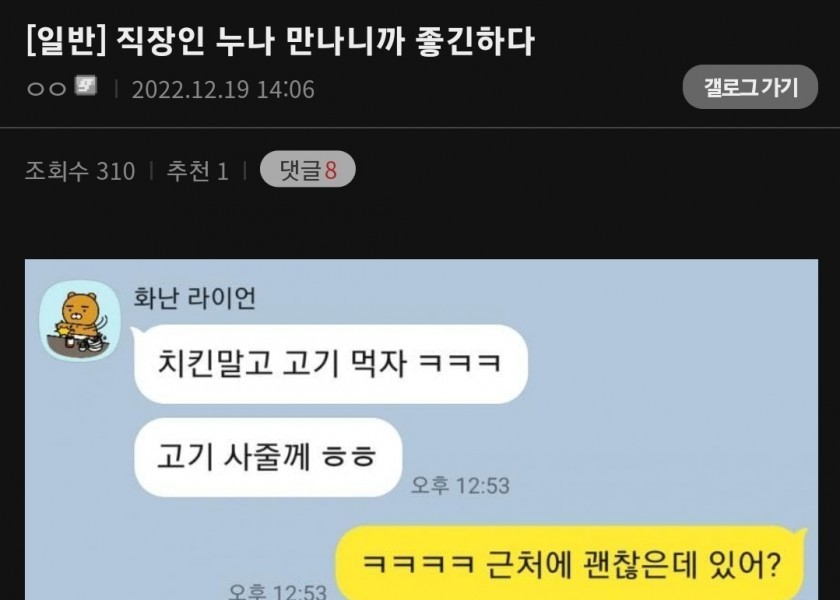Image resolution: width=840 pixels, height=600 pixels.
Task: Click the horizontal divider below the post header
Action: 420,128
